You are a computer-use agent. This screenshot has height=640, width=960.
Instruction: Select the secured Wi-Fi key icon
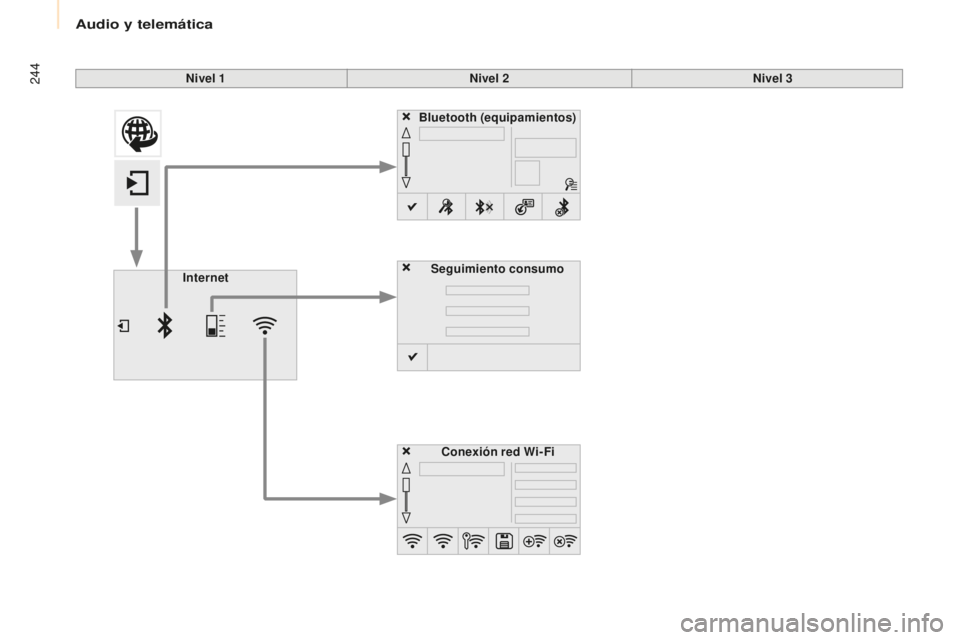[x=473, y=541]
